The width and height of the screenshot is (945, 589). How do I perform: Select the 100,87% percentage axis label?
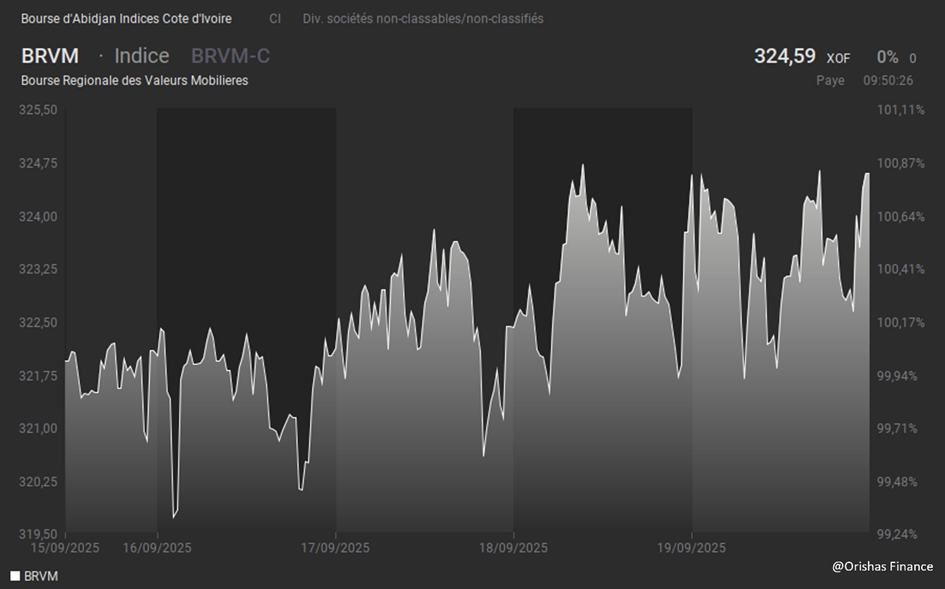point(900,163)
